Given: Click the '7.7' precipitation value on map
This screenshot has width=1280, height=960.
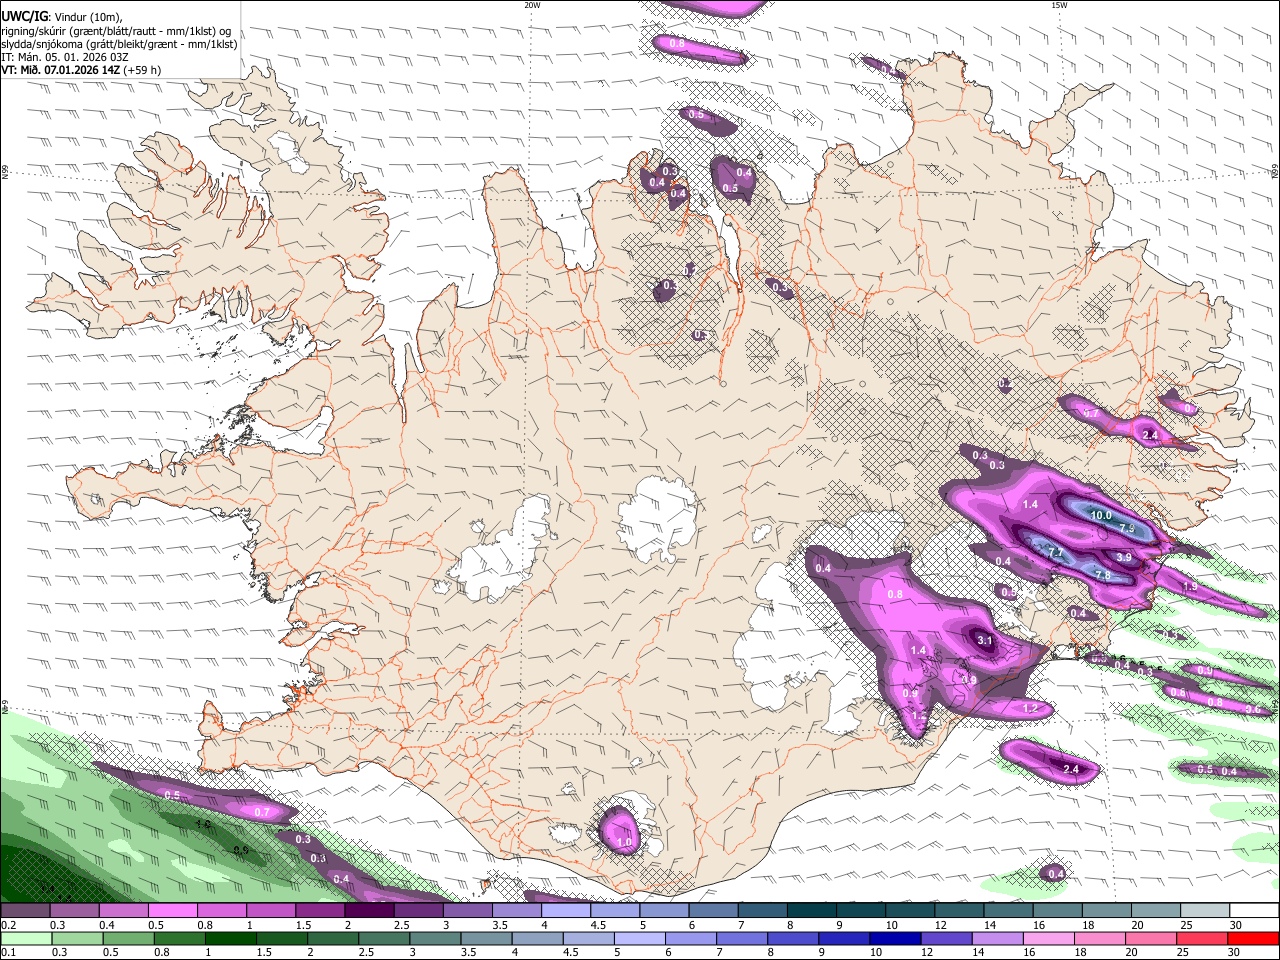Looking at the screenshot, I should 1055,552.
